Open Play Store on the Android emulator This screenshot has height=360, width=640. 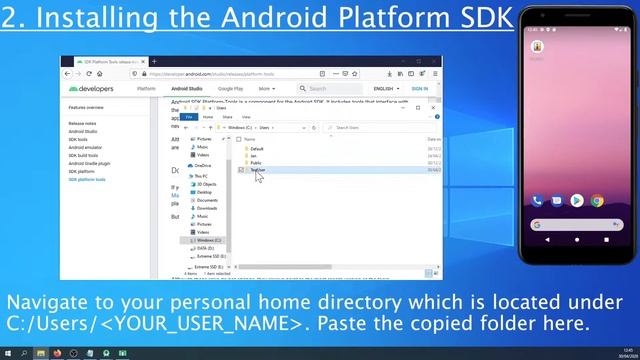click(577, 200)
